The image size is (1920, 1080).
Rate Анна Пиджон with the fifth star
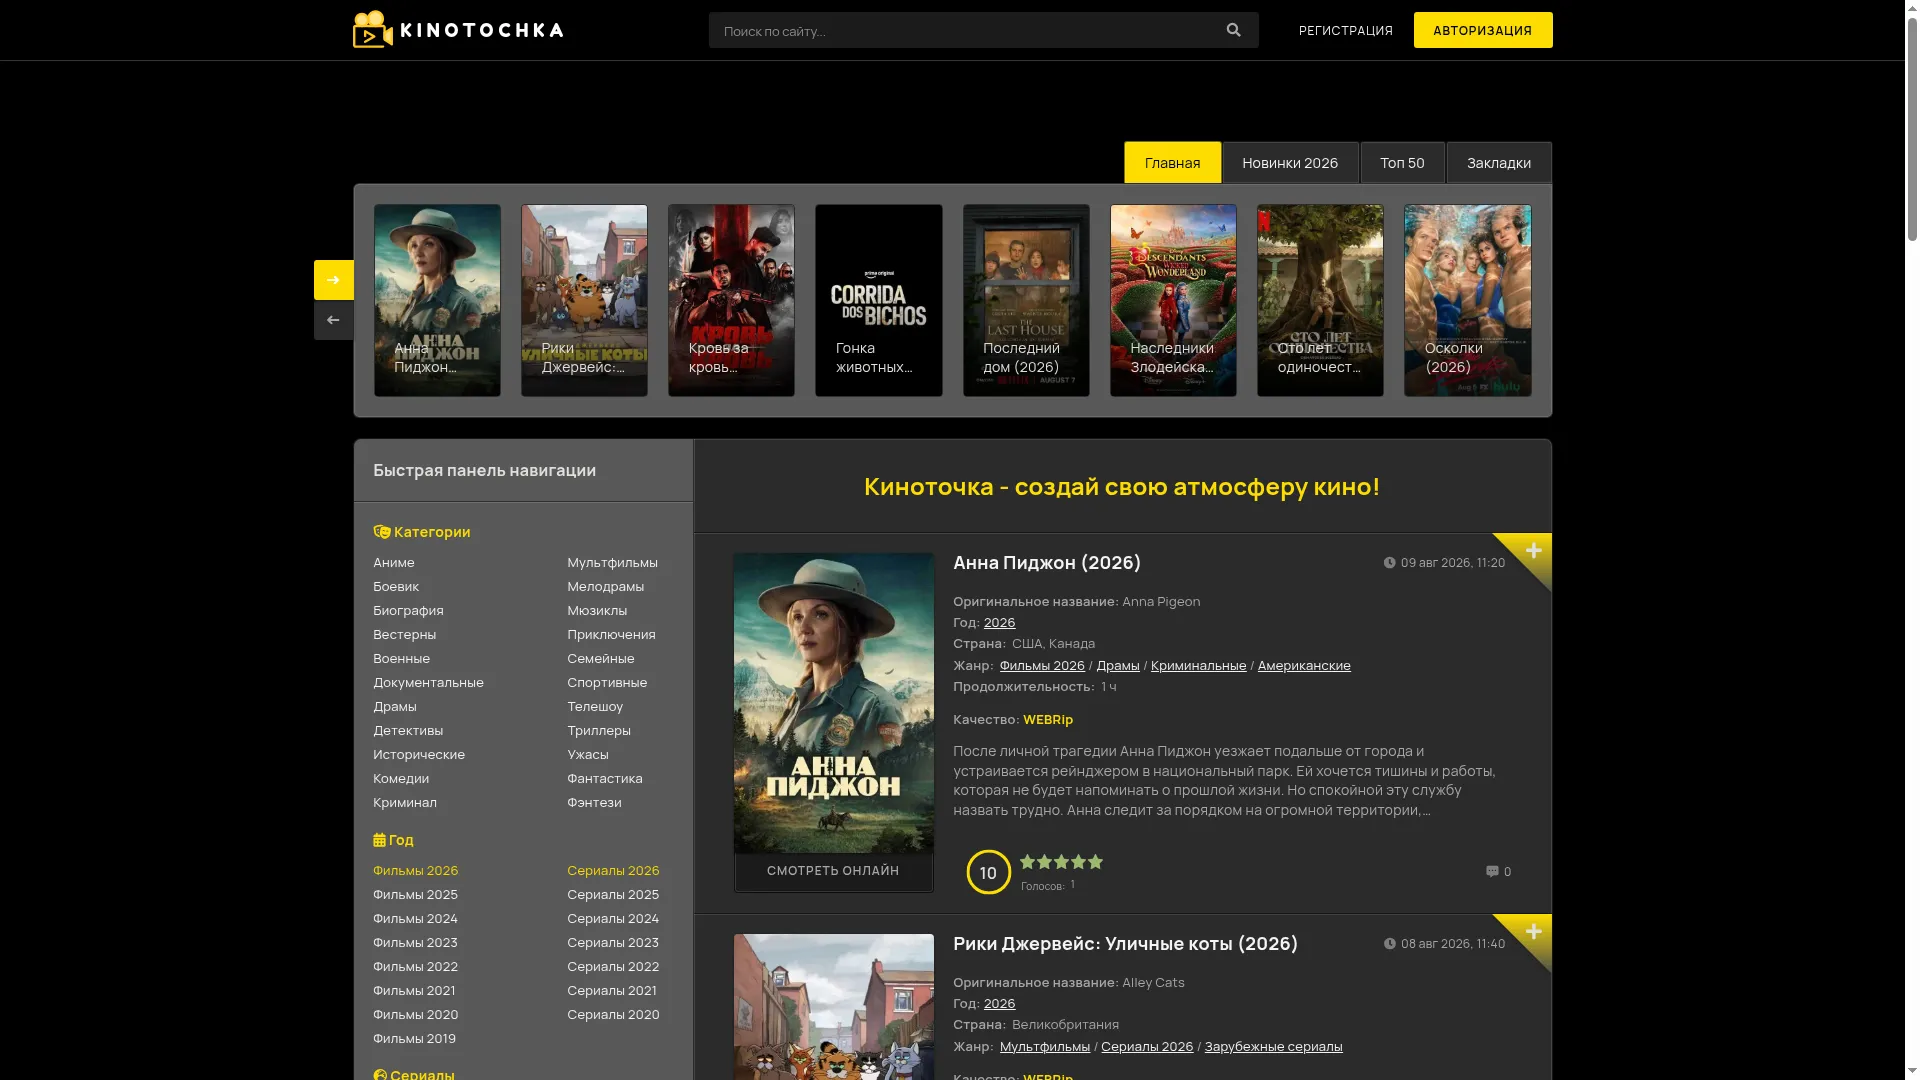tap(1096, 861)
